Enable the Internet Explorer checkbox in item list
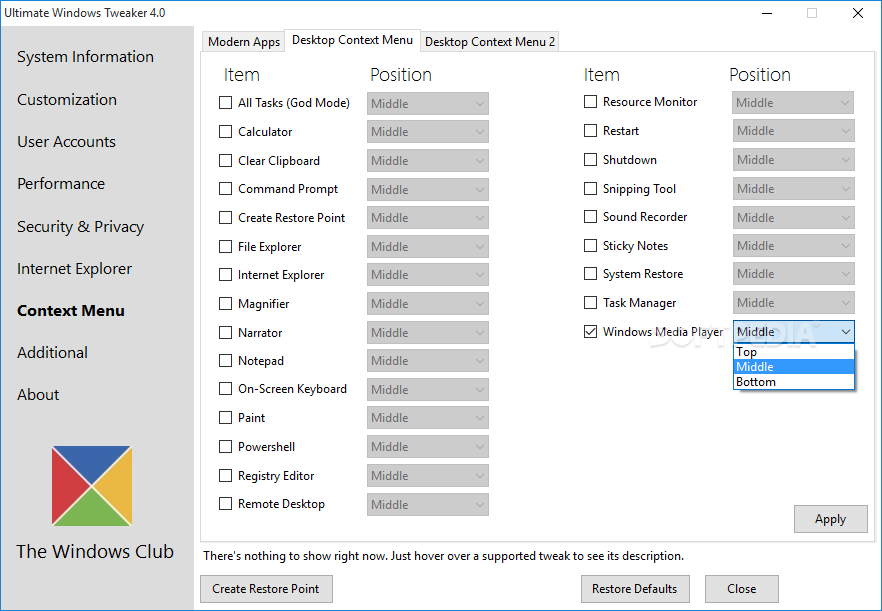The image size is (882, 611). (226, 275)
